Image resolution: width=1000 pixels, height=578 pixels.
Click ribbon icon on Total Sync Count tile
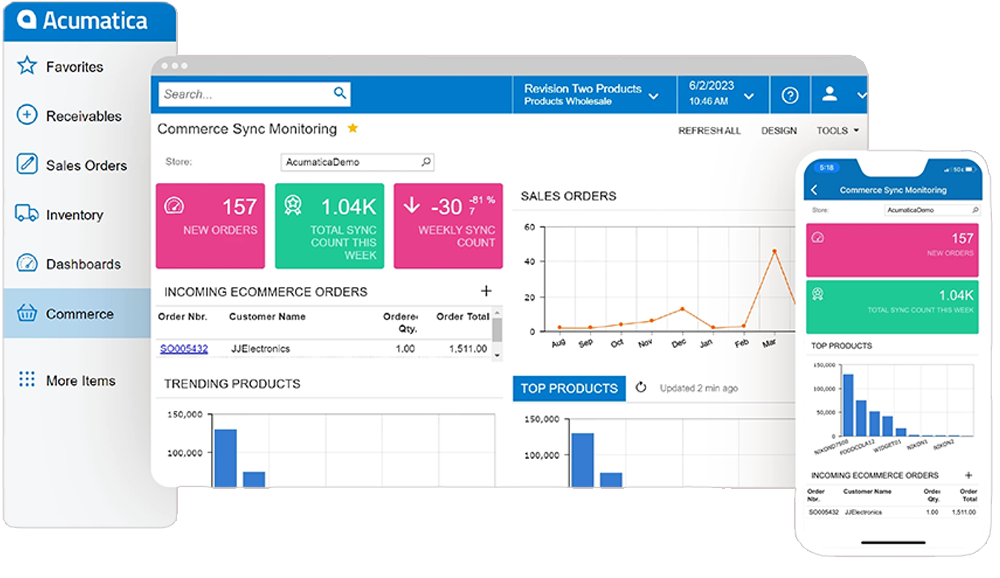pos(293,204)
